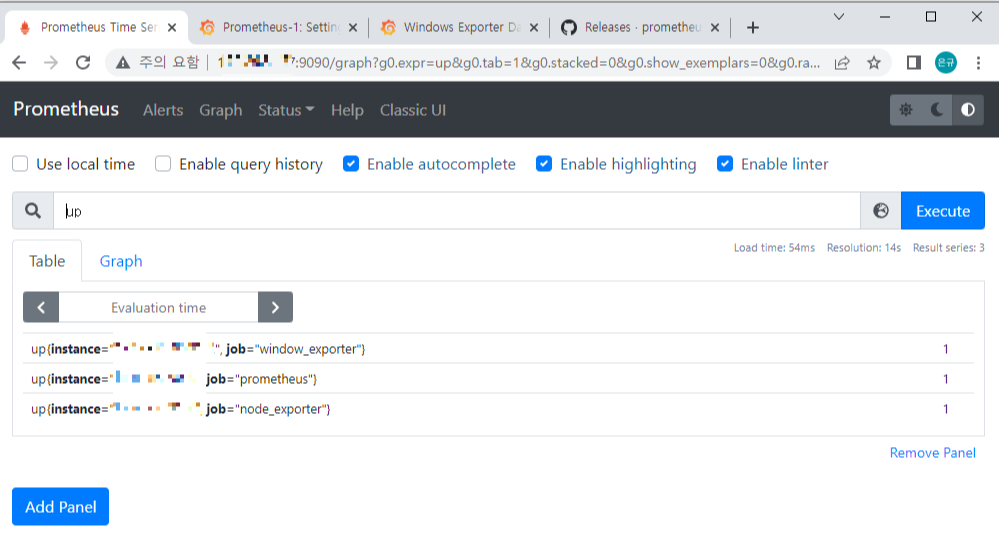
Task: Select the dark theme moon icon
Action: coord(937,110)
